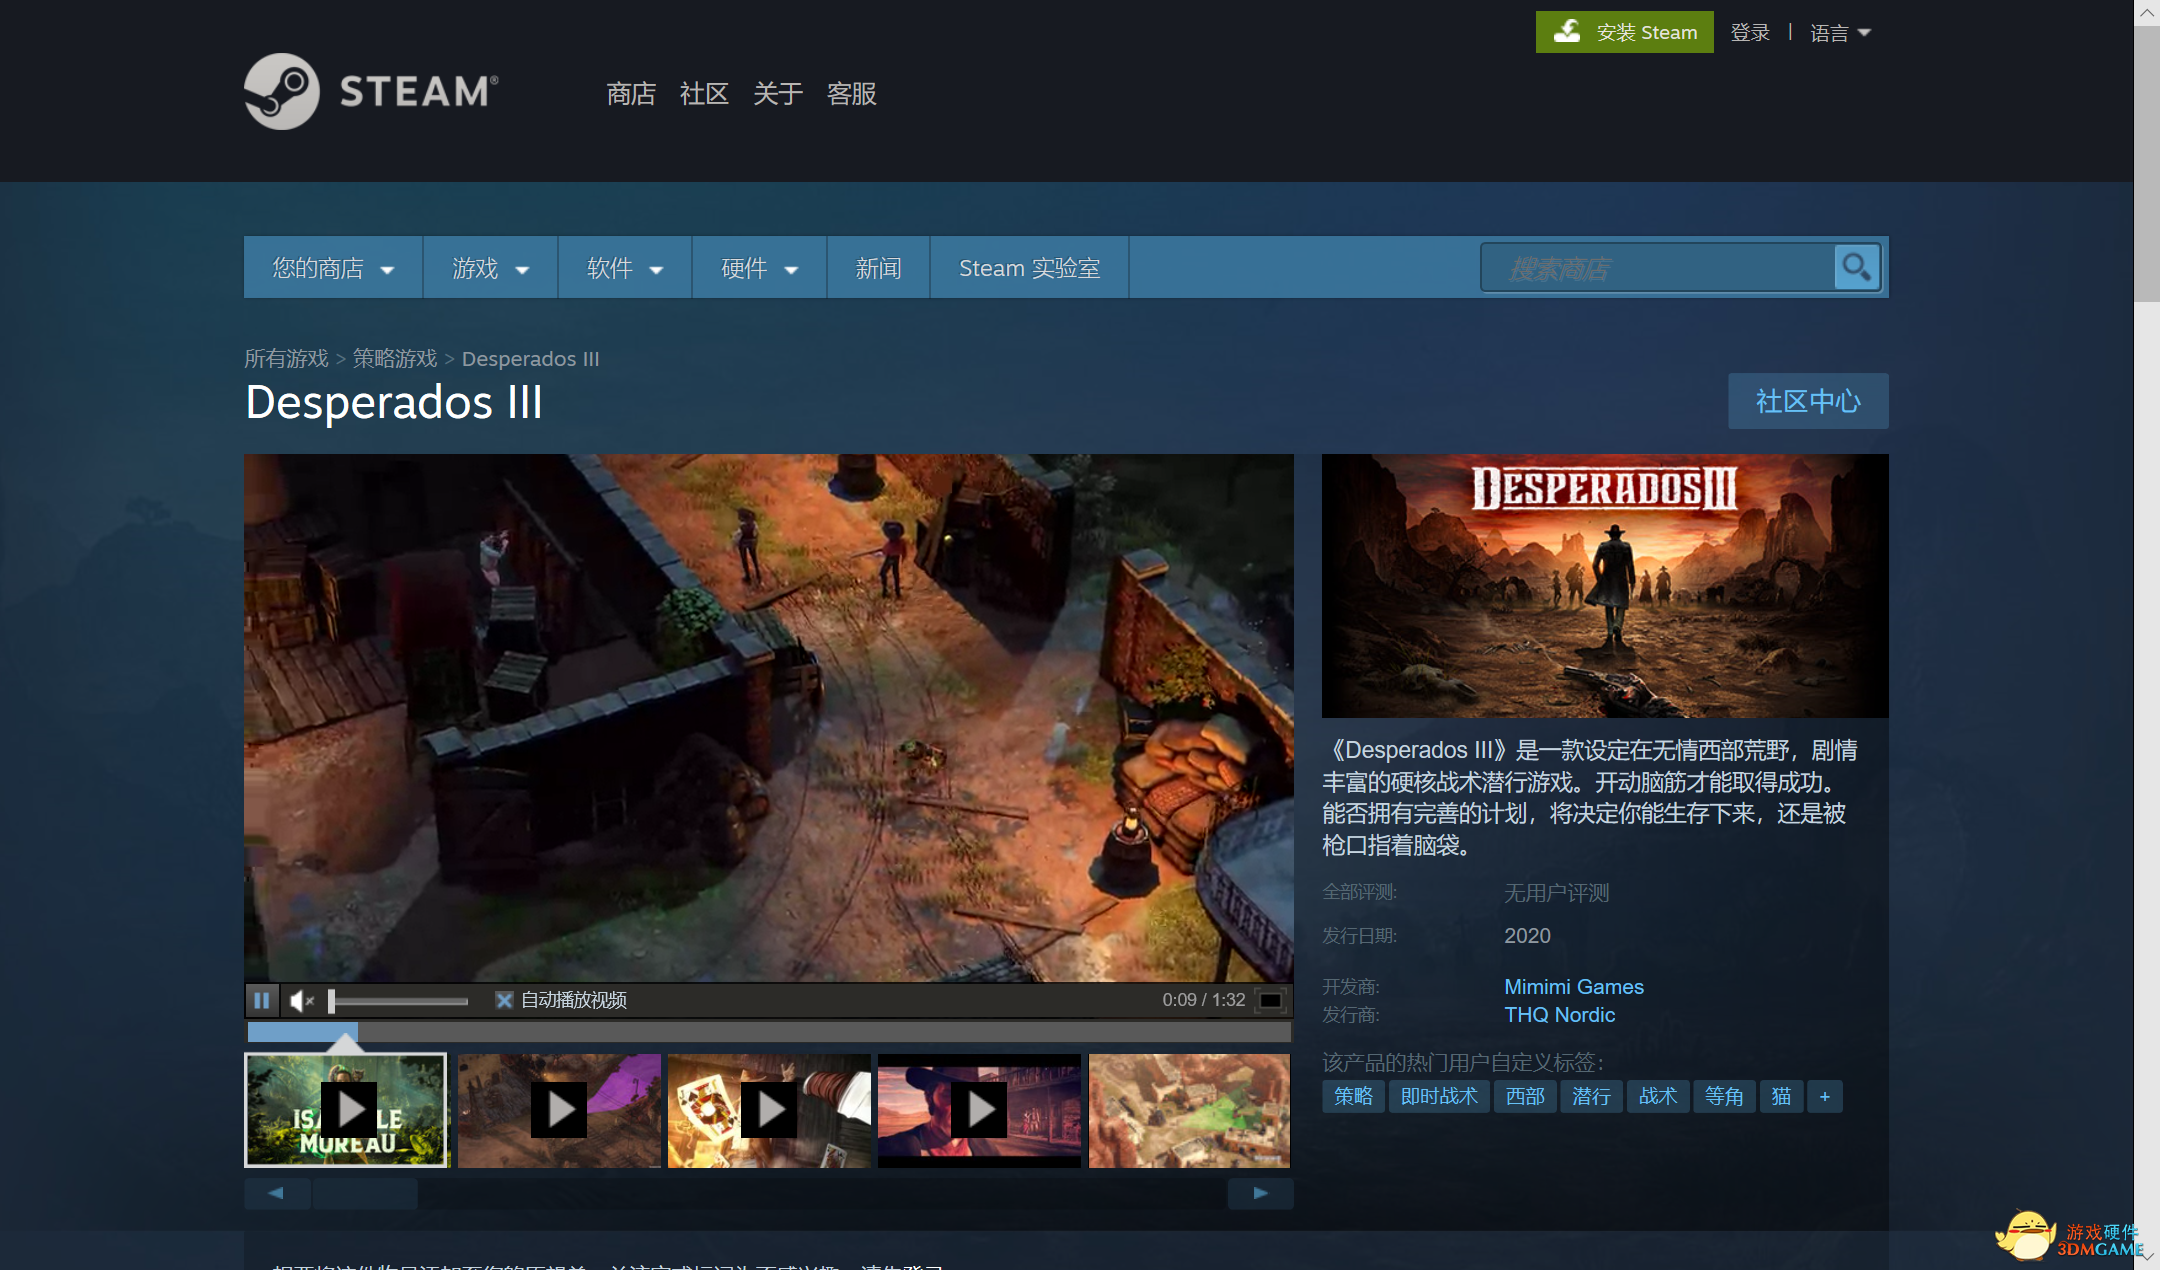The image size is (2160, 1270).
Task: Uncheck 自动播放视频 autoplay checkbox
Action: click(504, 1000)
